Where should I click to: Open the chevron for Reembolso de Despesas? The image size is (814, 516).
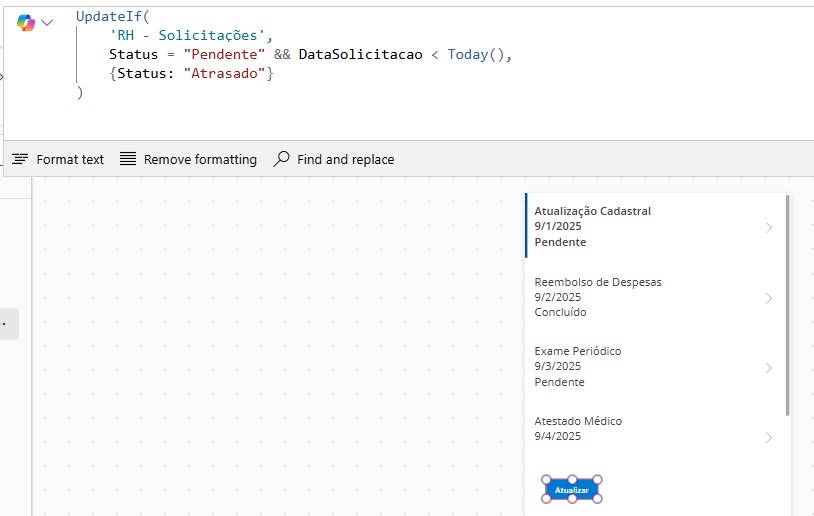point(768,298)
